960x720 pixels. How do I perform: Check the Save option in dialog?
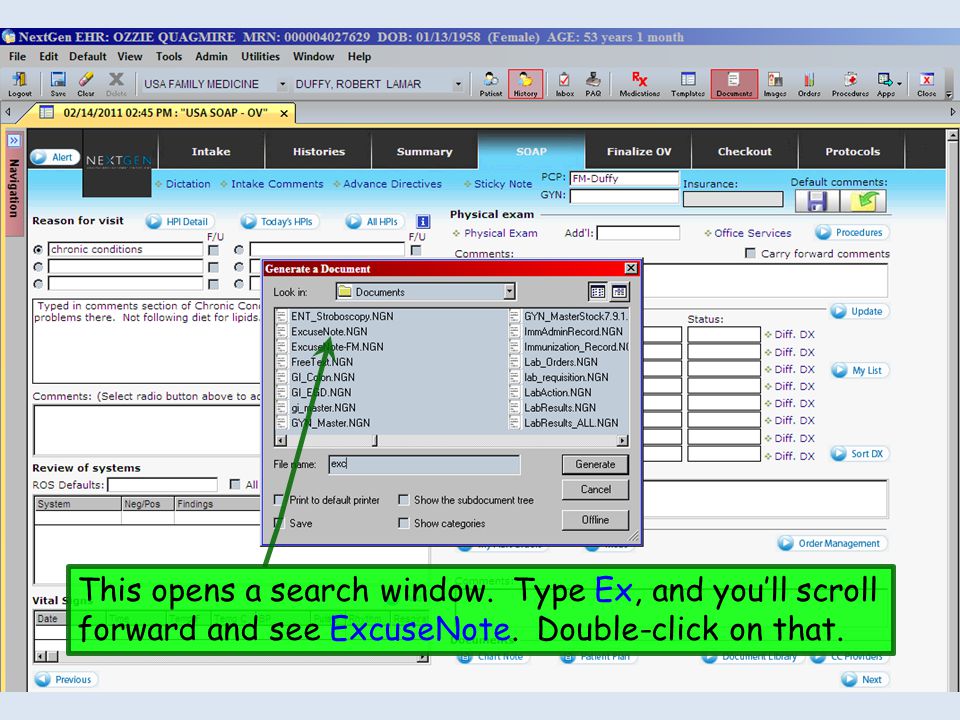pos(279,523)
